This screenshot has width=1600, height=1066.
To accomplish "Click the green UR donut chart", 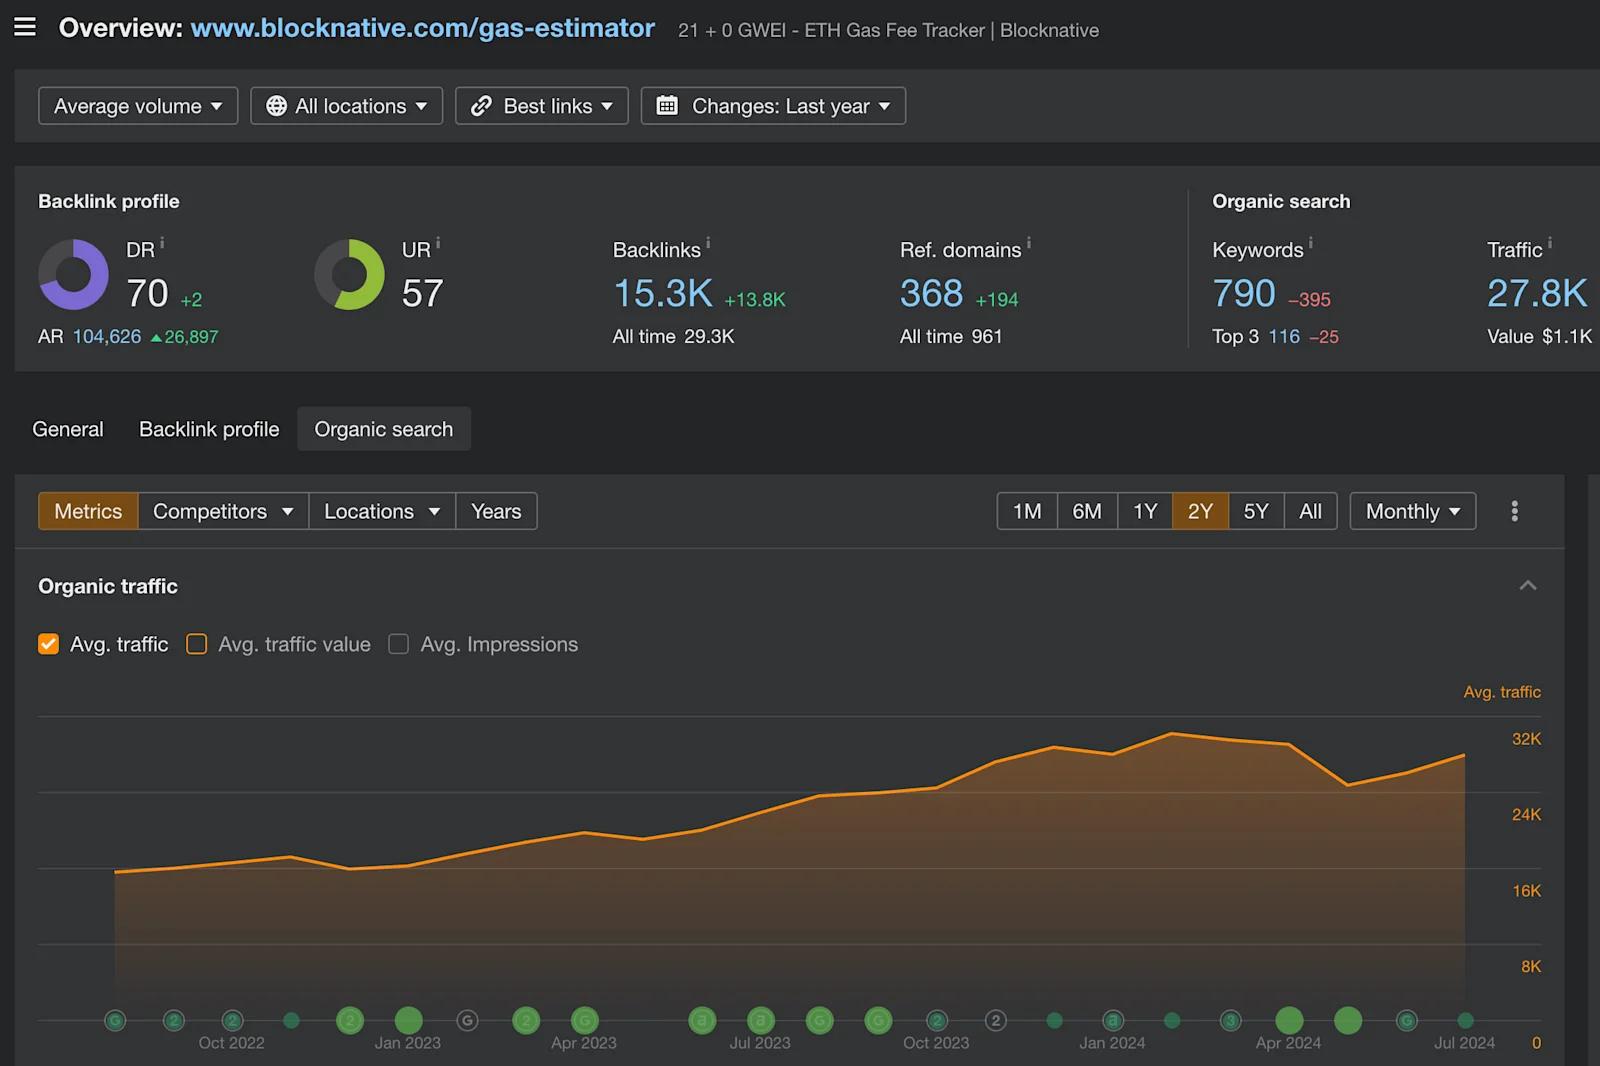I will (349, 274).
